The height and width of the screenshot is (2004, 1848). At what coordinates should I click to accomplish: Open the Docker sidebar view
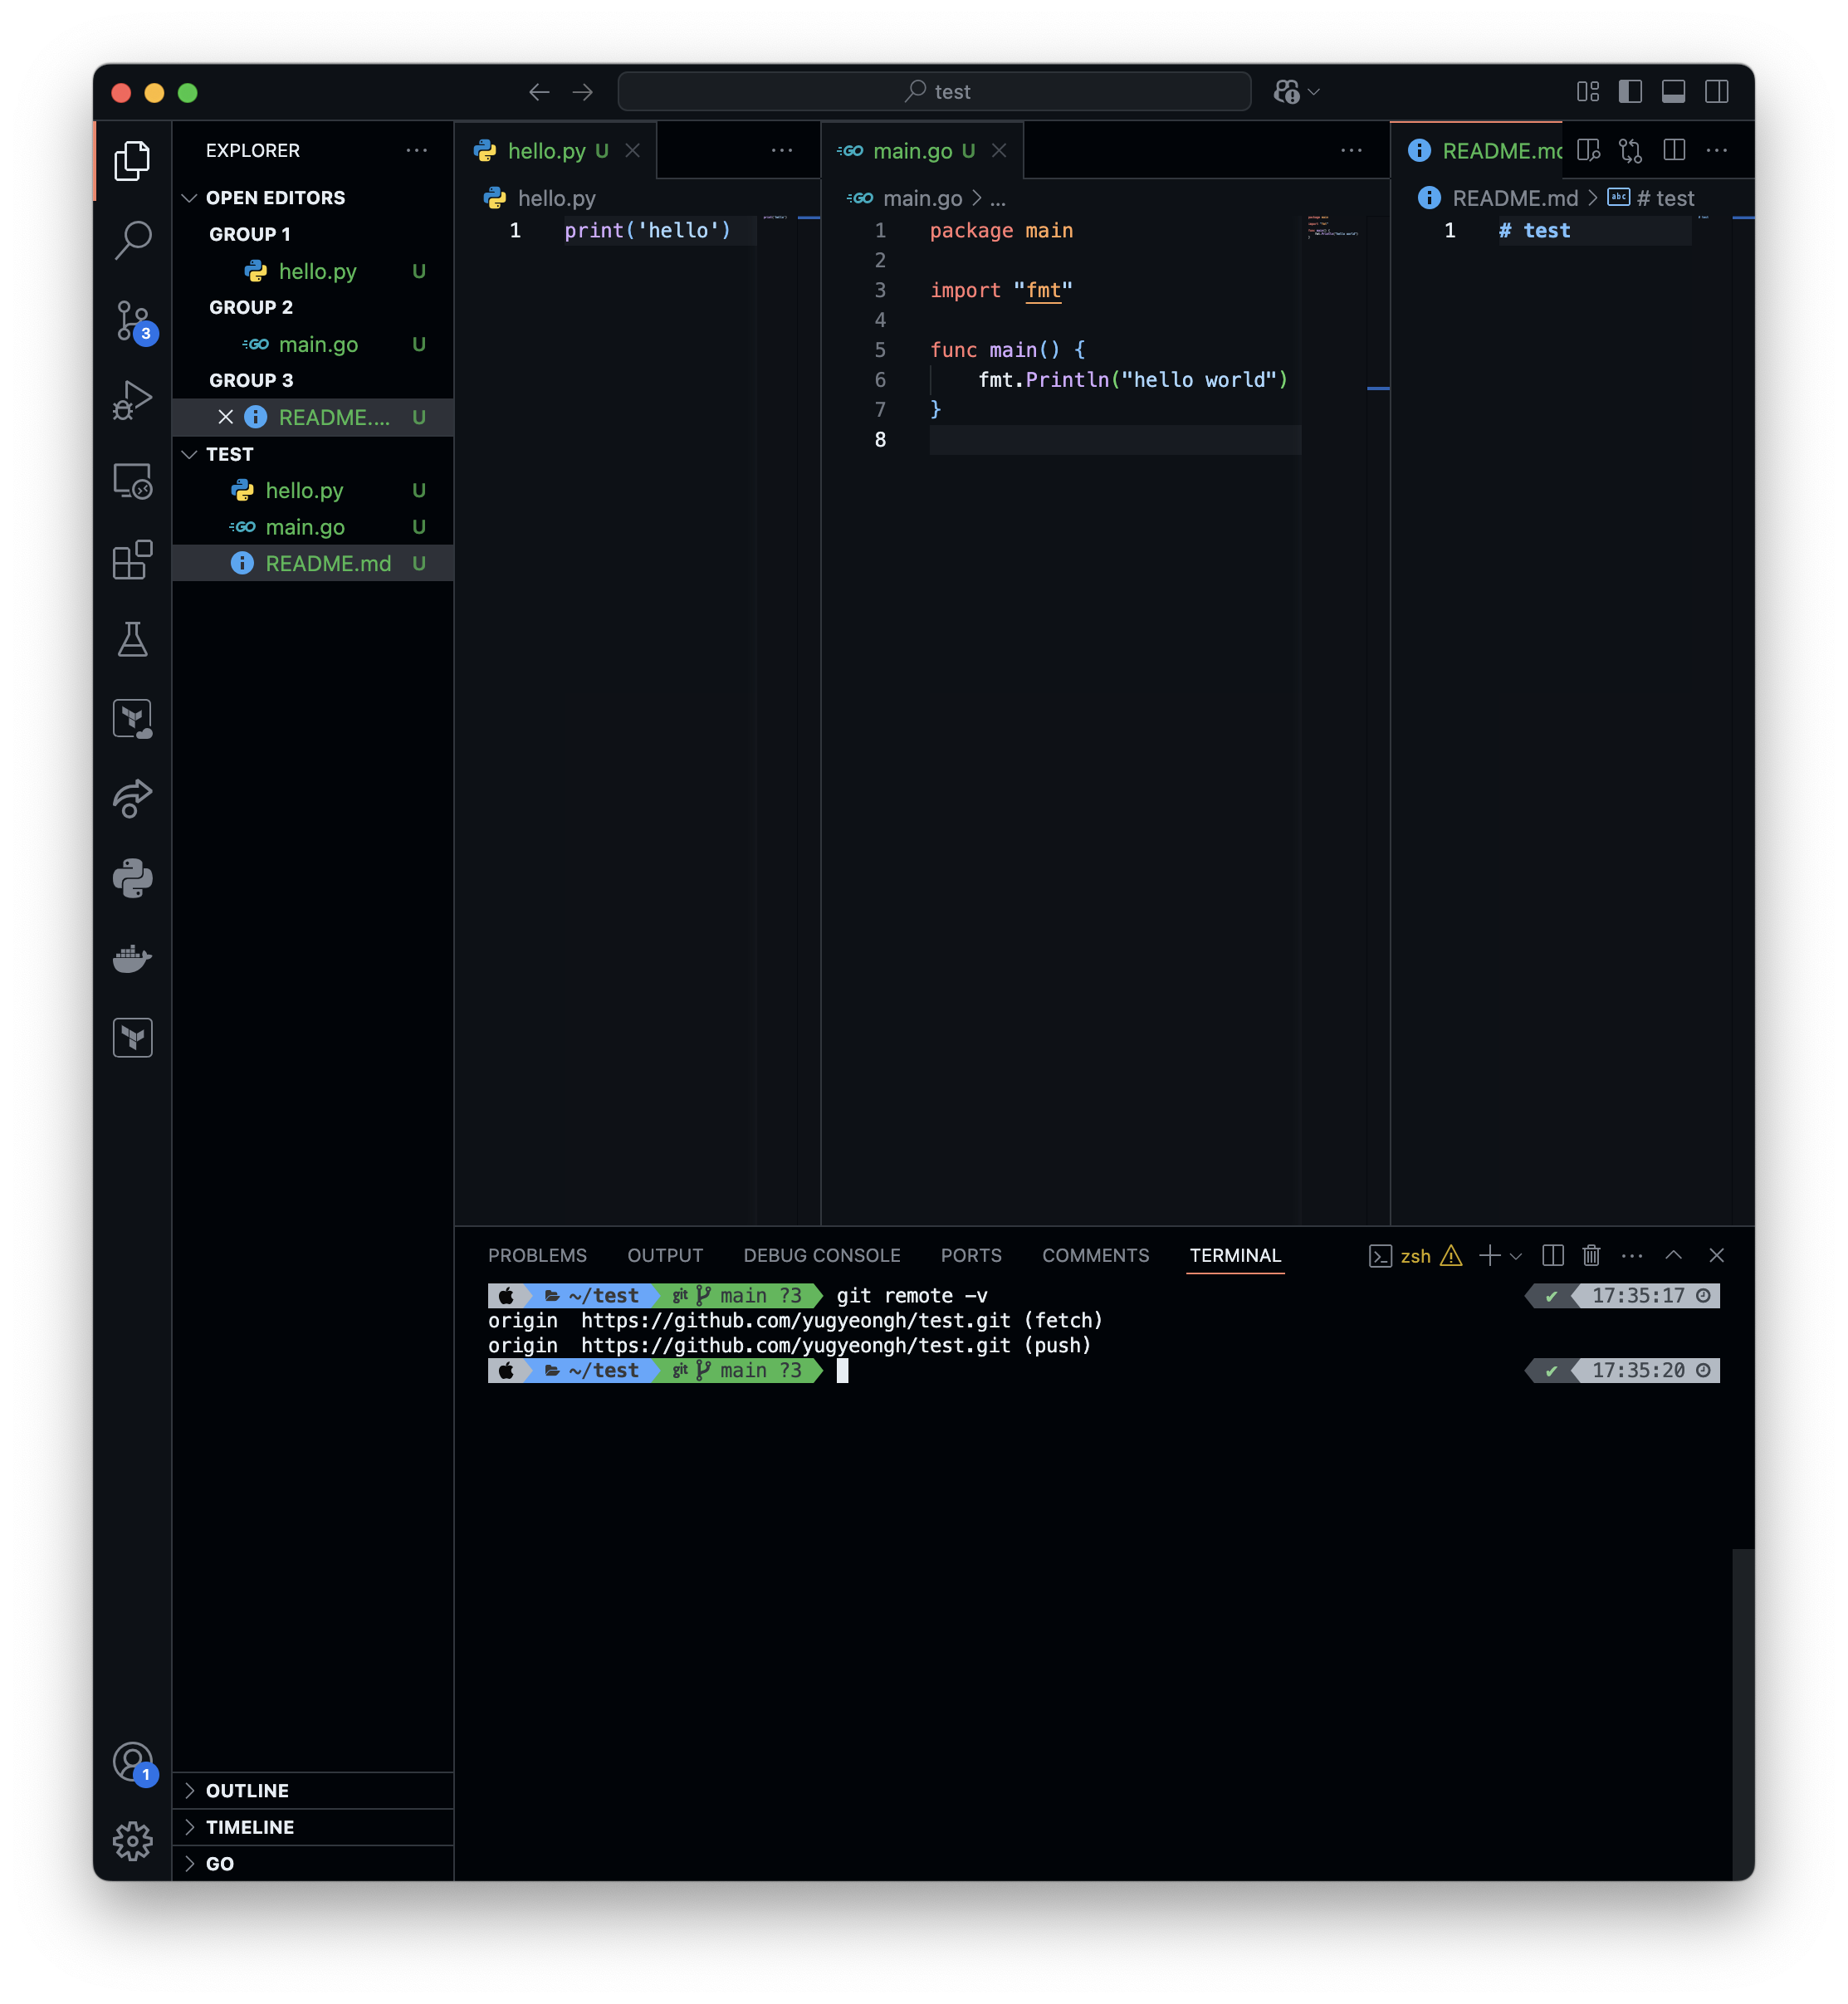point(132,958)
